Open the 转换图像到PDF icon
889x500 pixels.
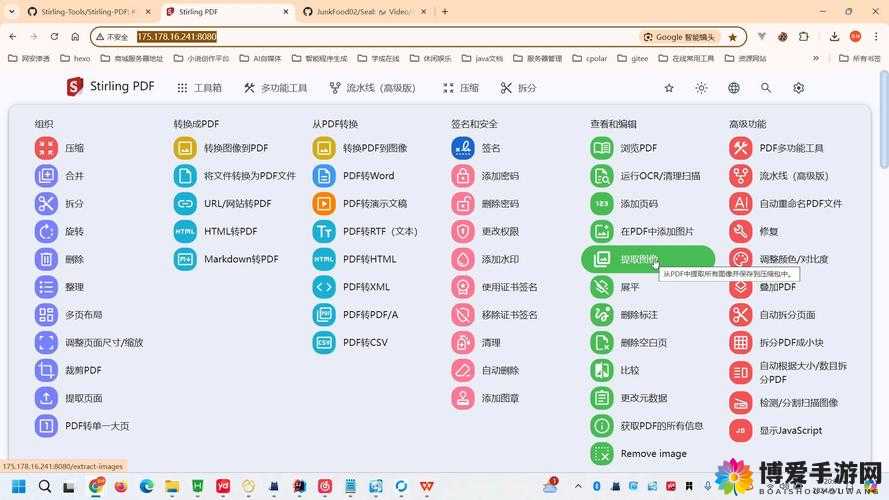coord(185,148)
